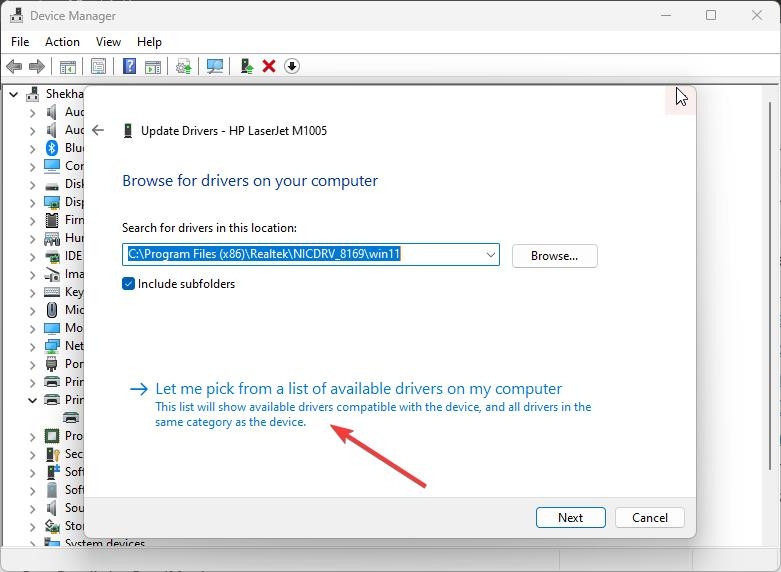Click the red X uninstall device icon

pos(269,66)
